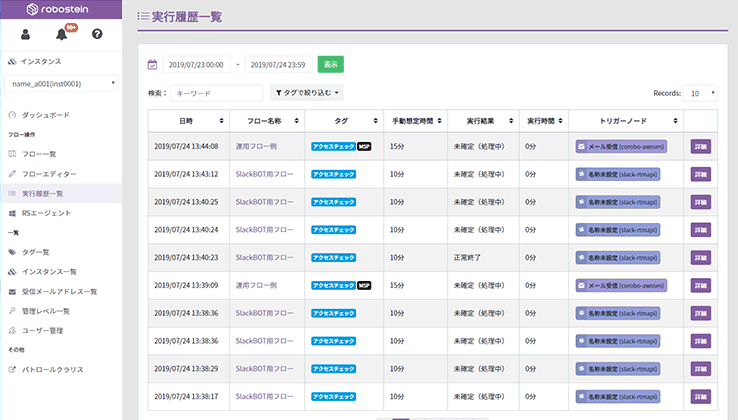Viewport: 738px width, 420px height.
Task: Open ユーザー管理 in the sidebar
Action: 42,331
